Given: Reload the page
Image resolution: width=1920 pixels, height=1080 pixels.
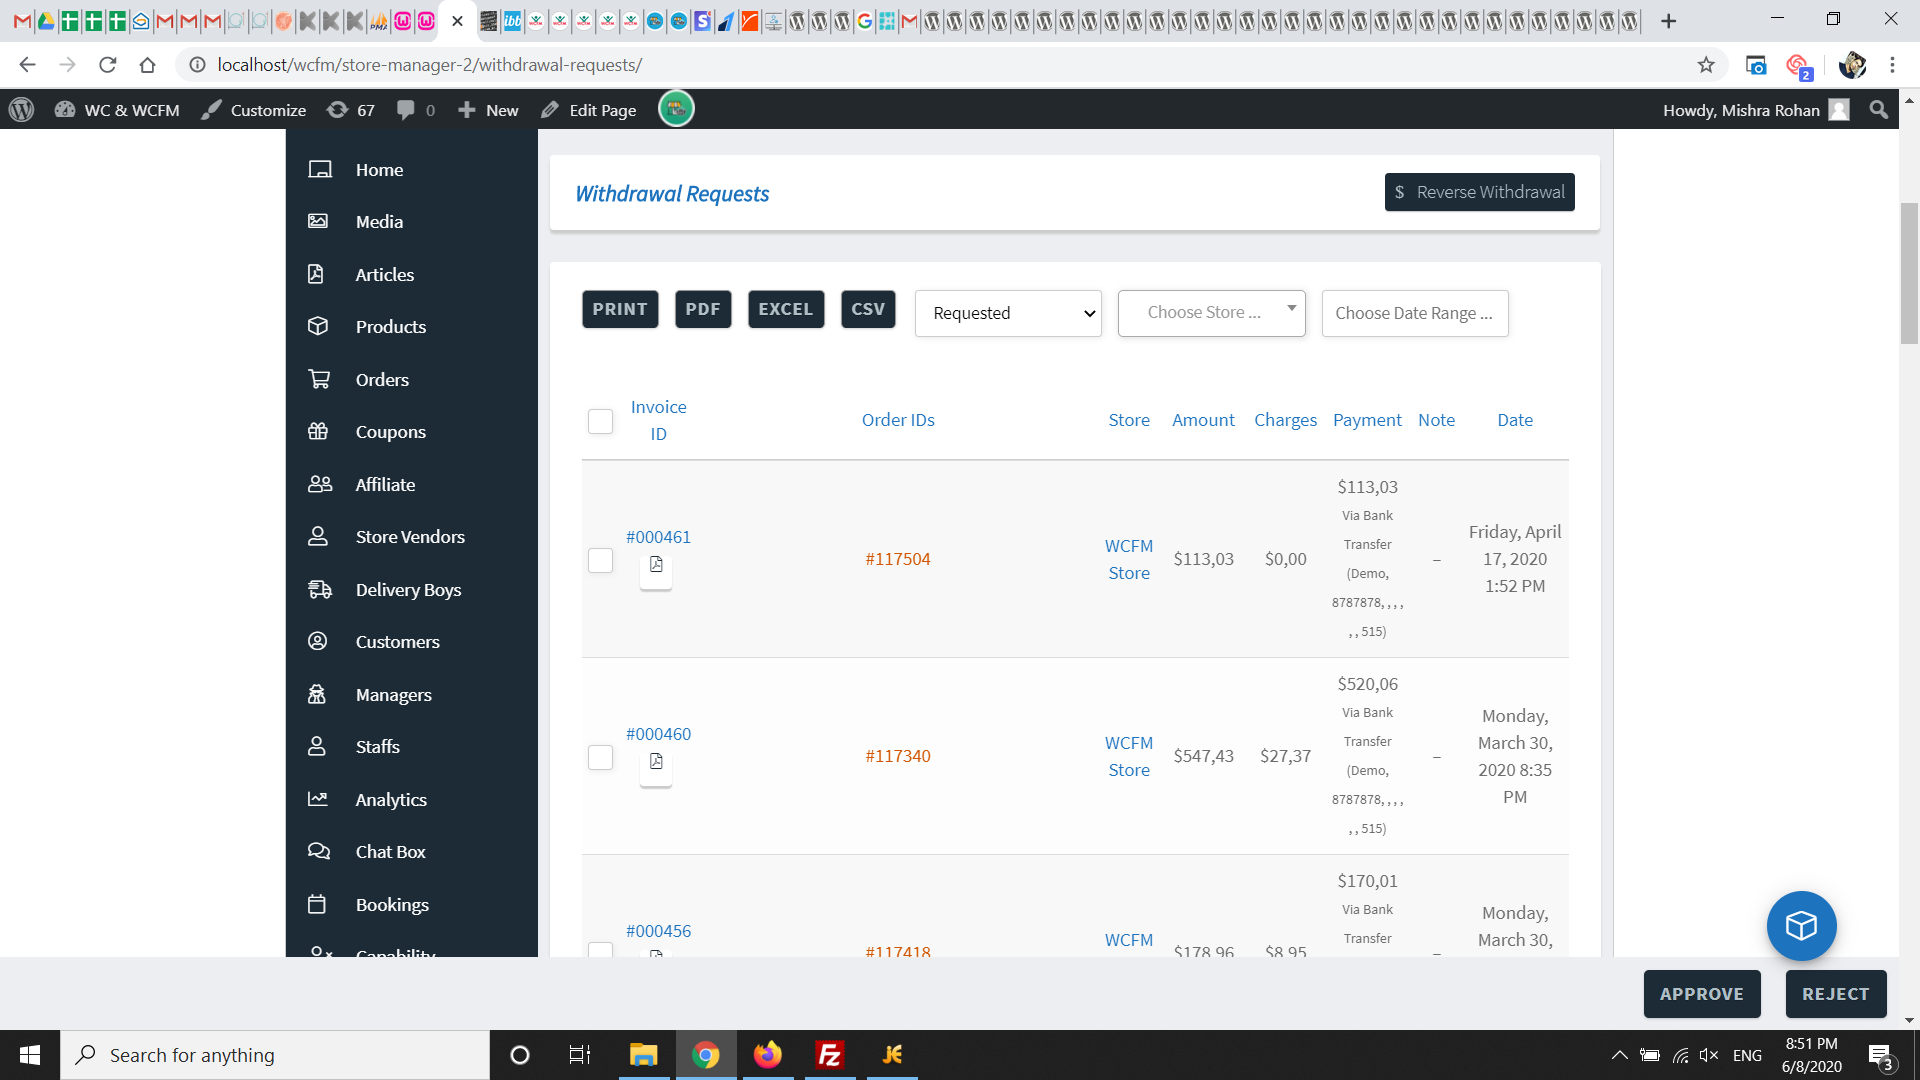Looking at the screenshot, I should point(108,65).
